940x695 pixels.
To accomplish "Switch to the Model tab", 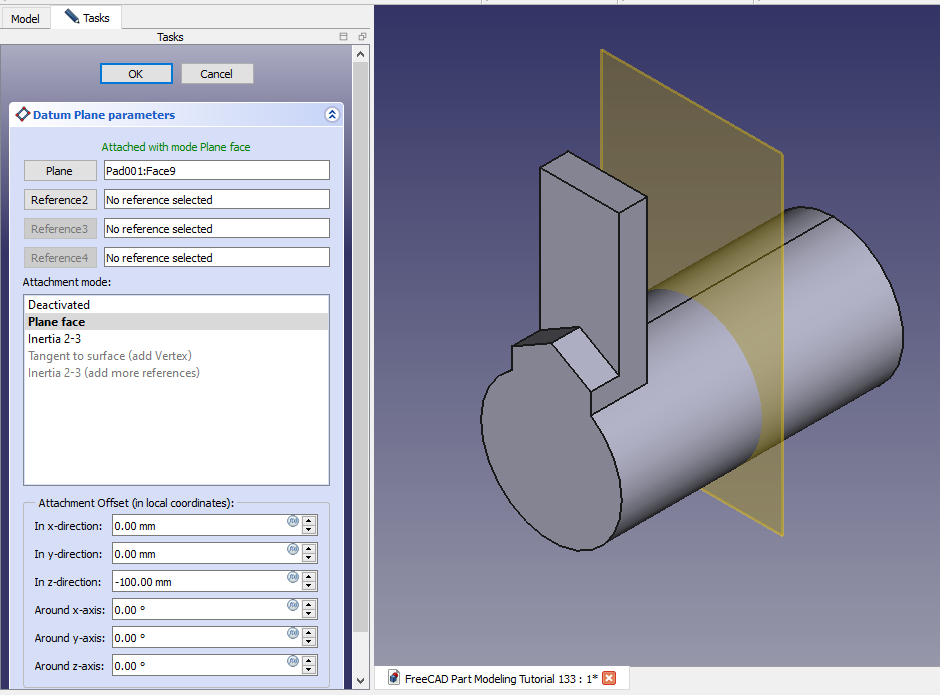I will tap(25, 18).
